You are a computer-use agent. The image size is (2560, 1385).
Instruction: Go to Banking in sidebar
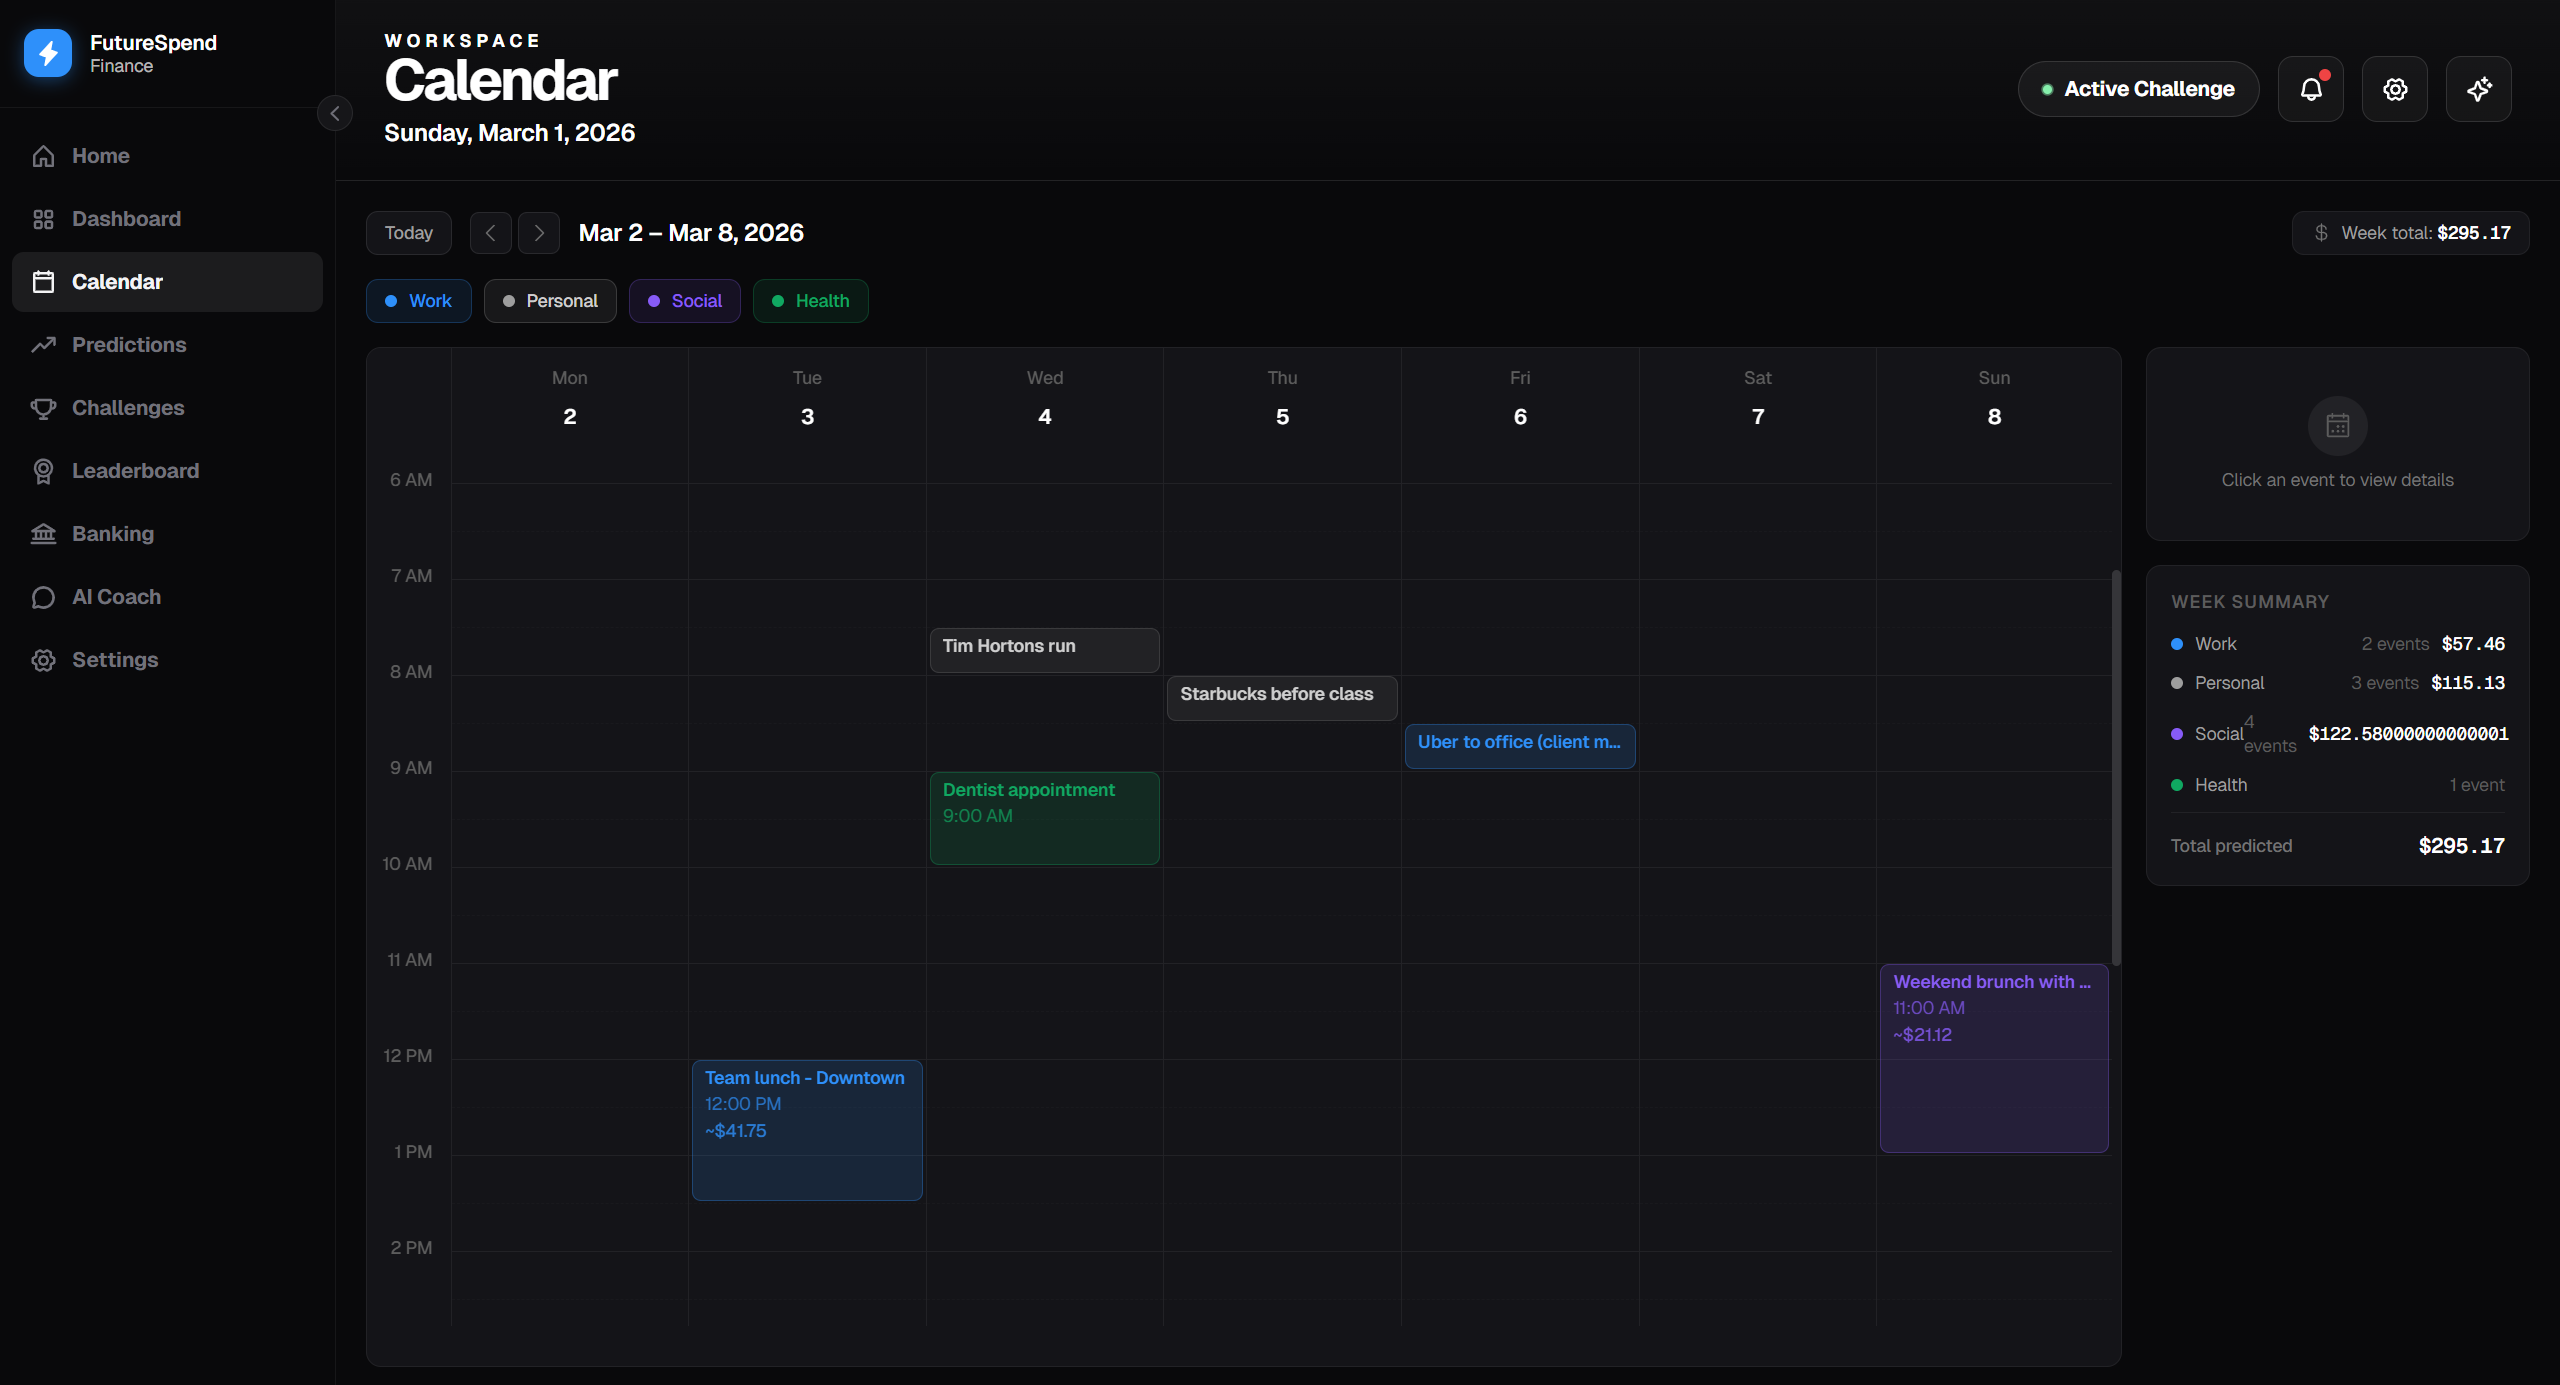pyautogui.click(x=112, y=534)
